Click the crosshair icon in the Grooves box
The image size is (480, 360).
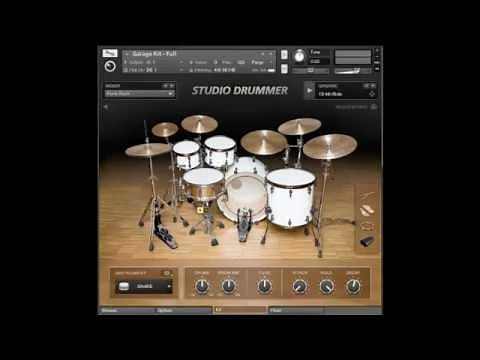(x=372, y=94)
